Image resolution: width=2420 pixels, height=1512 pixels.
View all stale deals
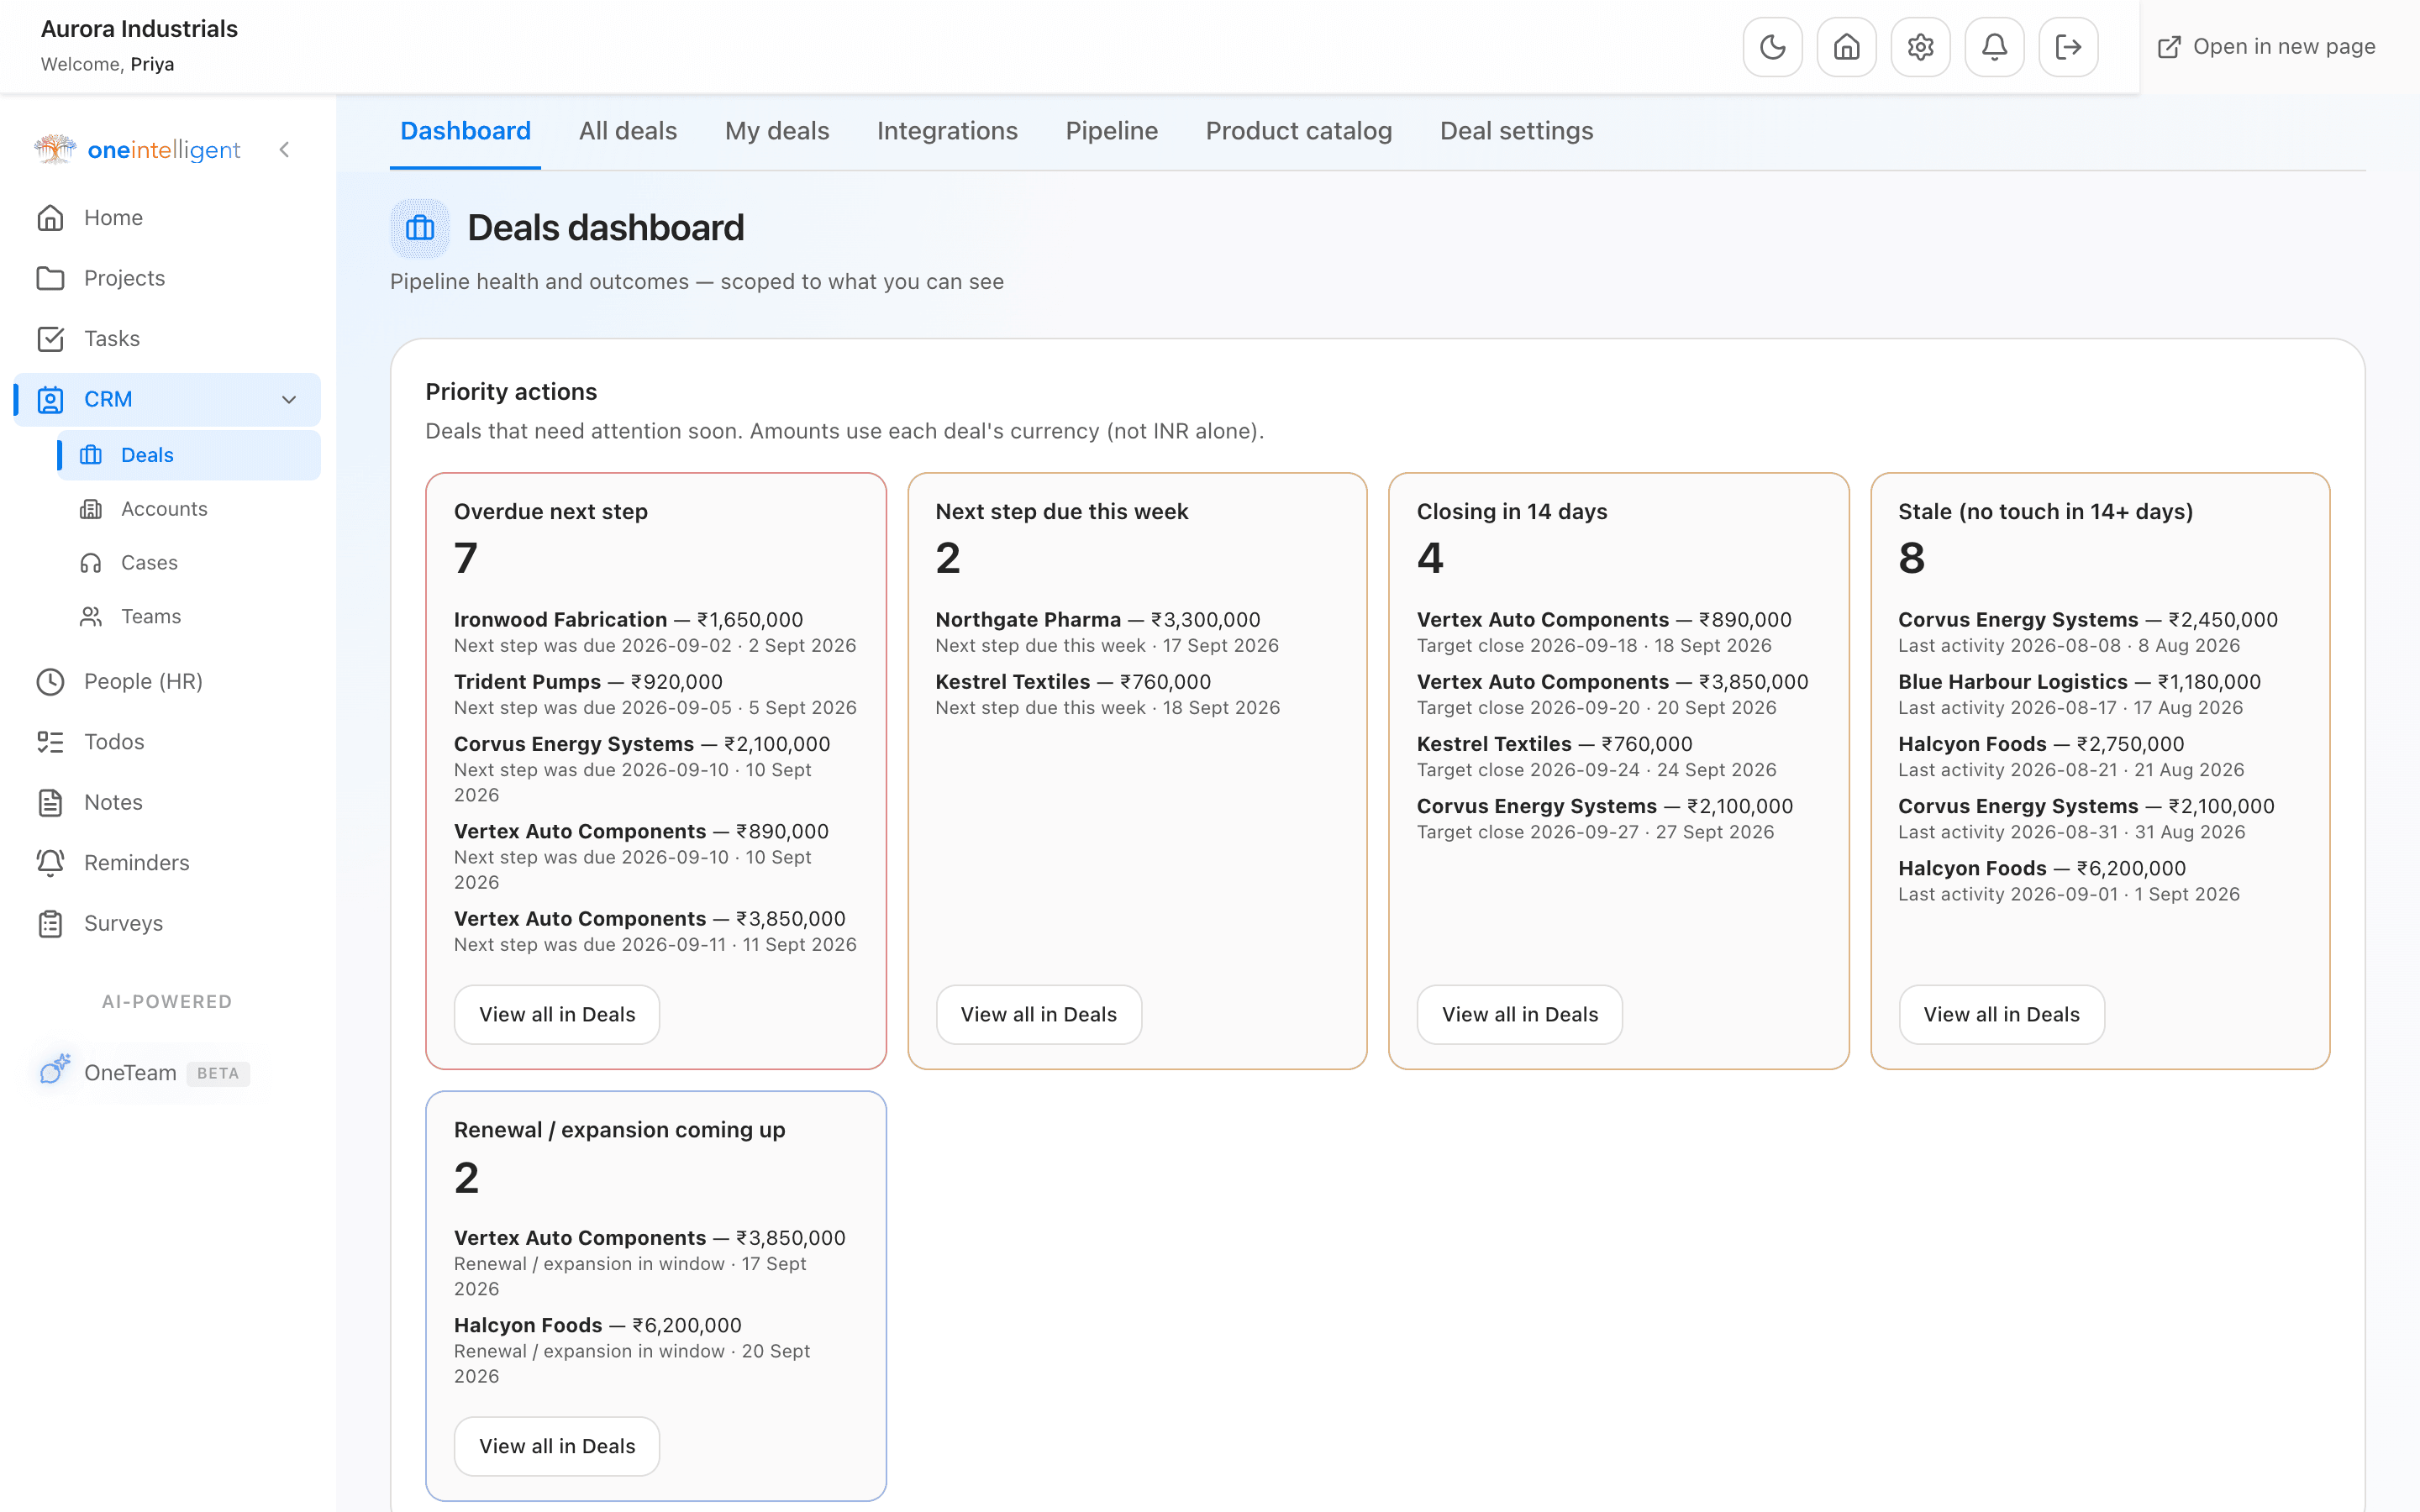pyautogui.click(x=2001, y=1015)
